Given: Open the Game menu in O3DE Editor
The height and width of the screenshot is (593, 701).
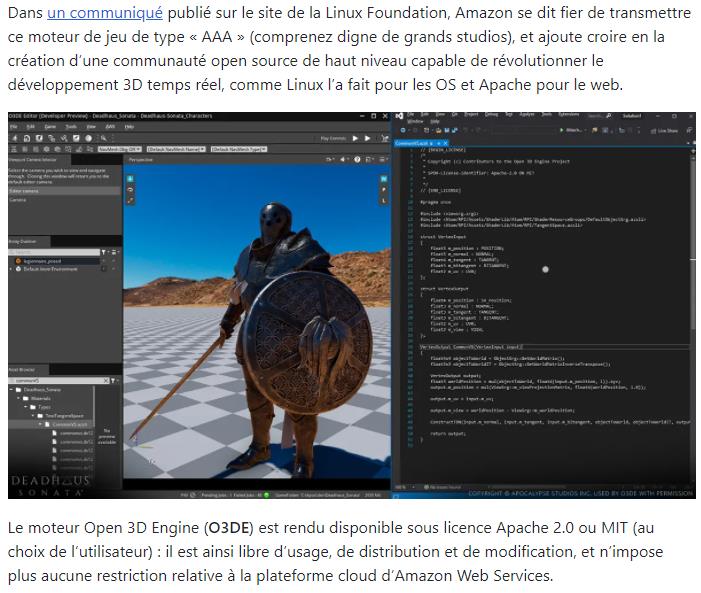Looking at the screenshot, I should click(50, 127).
